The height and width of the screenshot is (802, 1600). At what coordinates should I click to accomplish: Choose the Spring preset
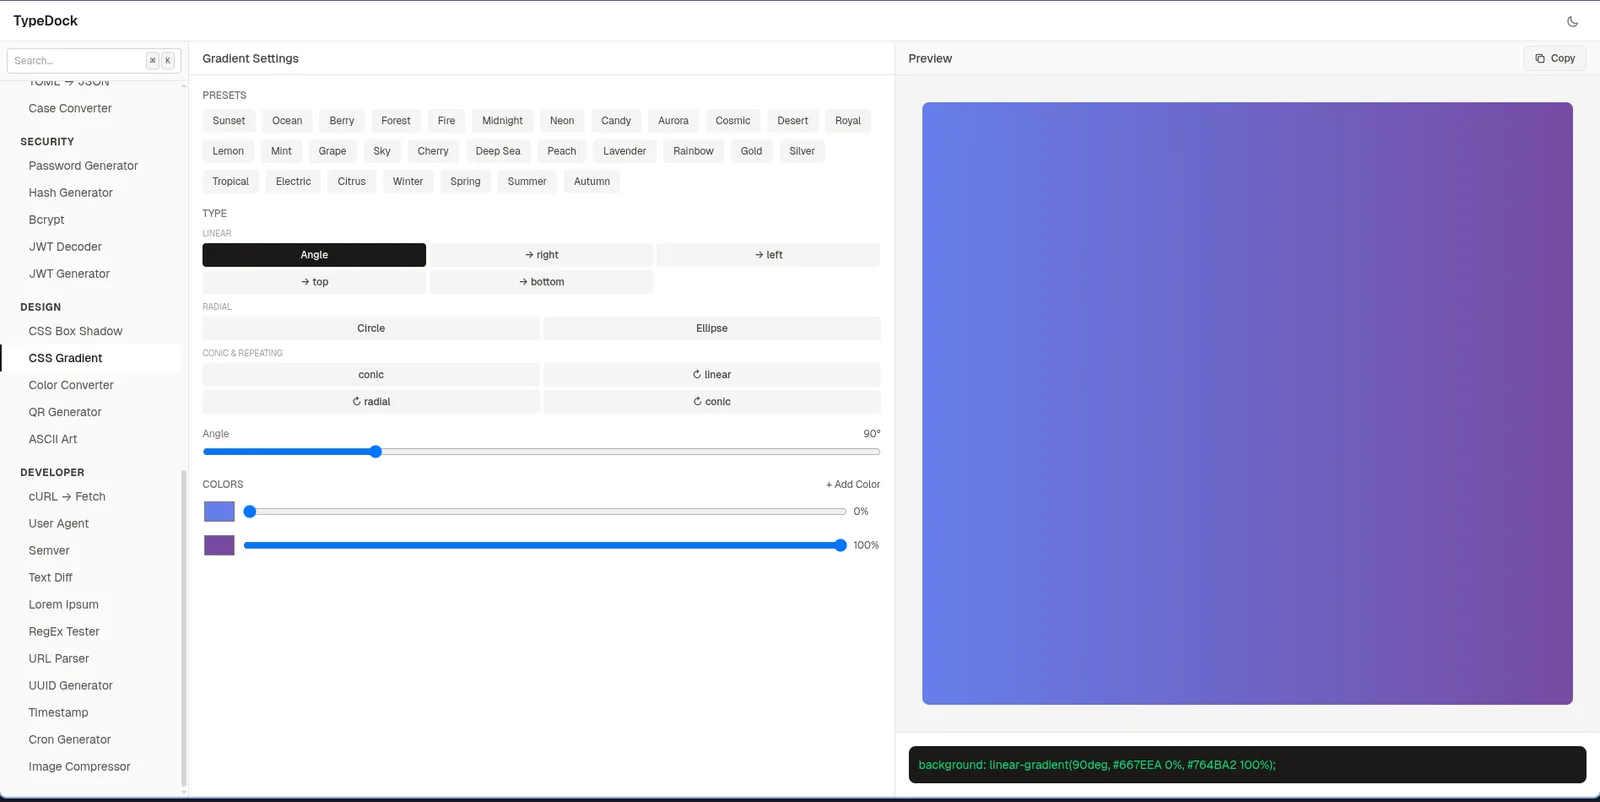(x=465, y=182)
